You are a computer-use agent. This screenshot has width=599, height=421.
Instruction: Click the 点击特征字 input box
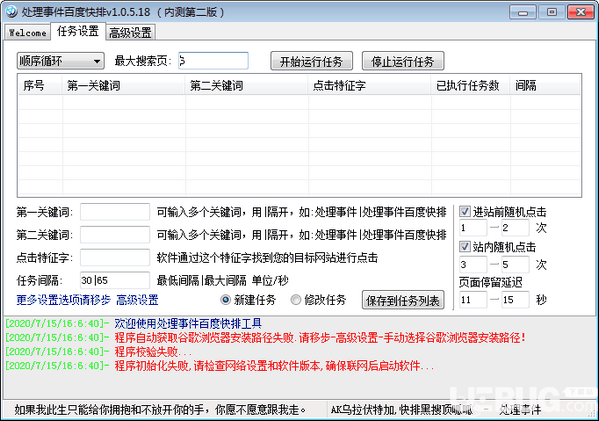pos(115,257)
